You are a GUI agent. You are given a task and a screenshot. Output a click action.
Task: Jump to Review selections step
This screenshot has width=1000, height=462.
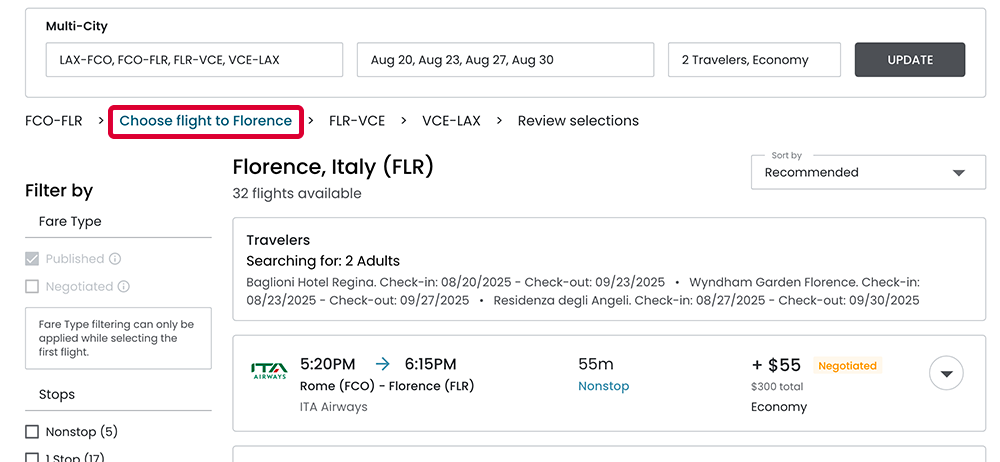click(x=578, y=121)
